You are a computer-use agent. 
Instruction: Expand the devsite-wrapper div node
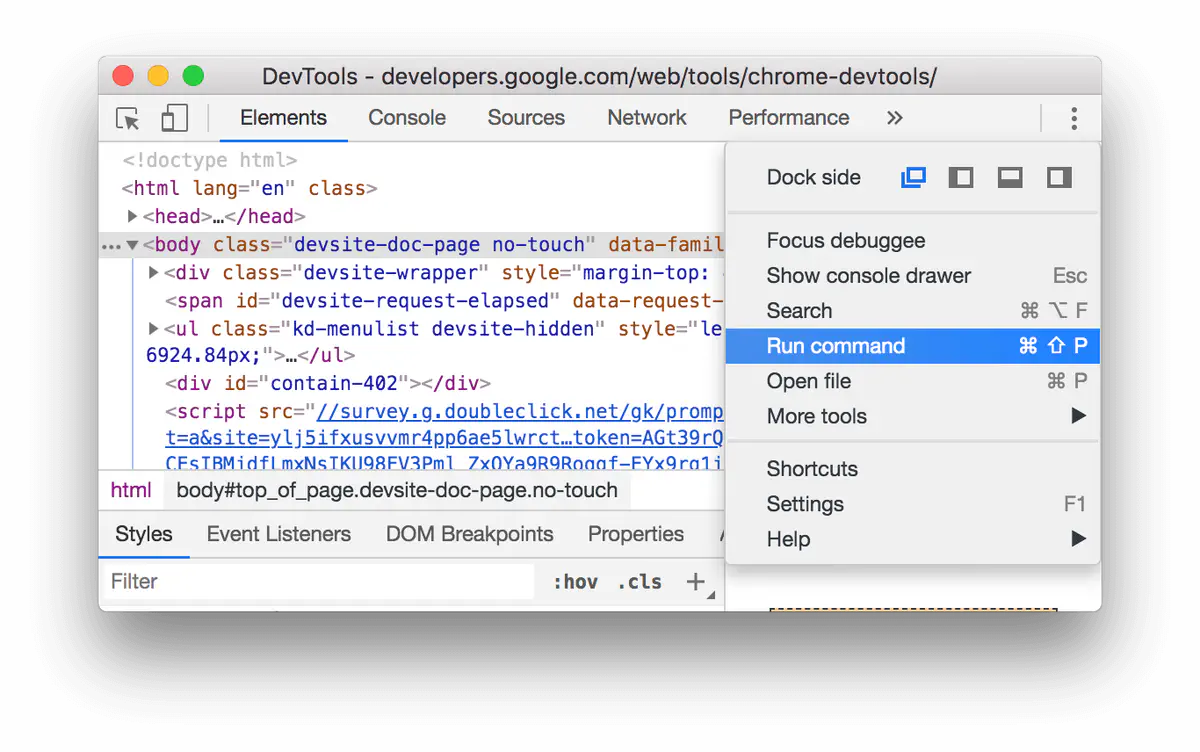pyautogui.click(x=153, y=272)
